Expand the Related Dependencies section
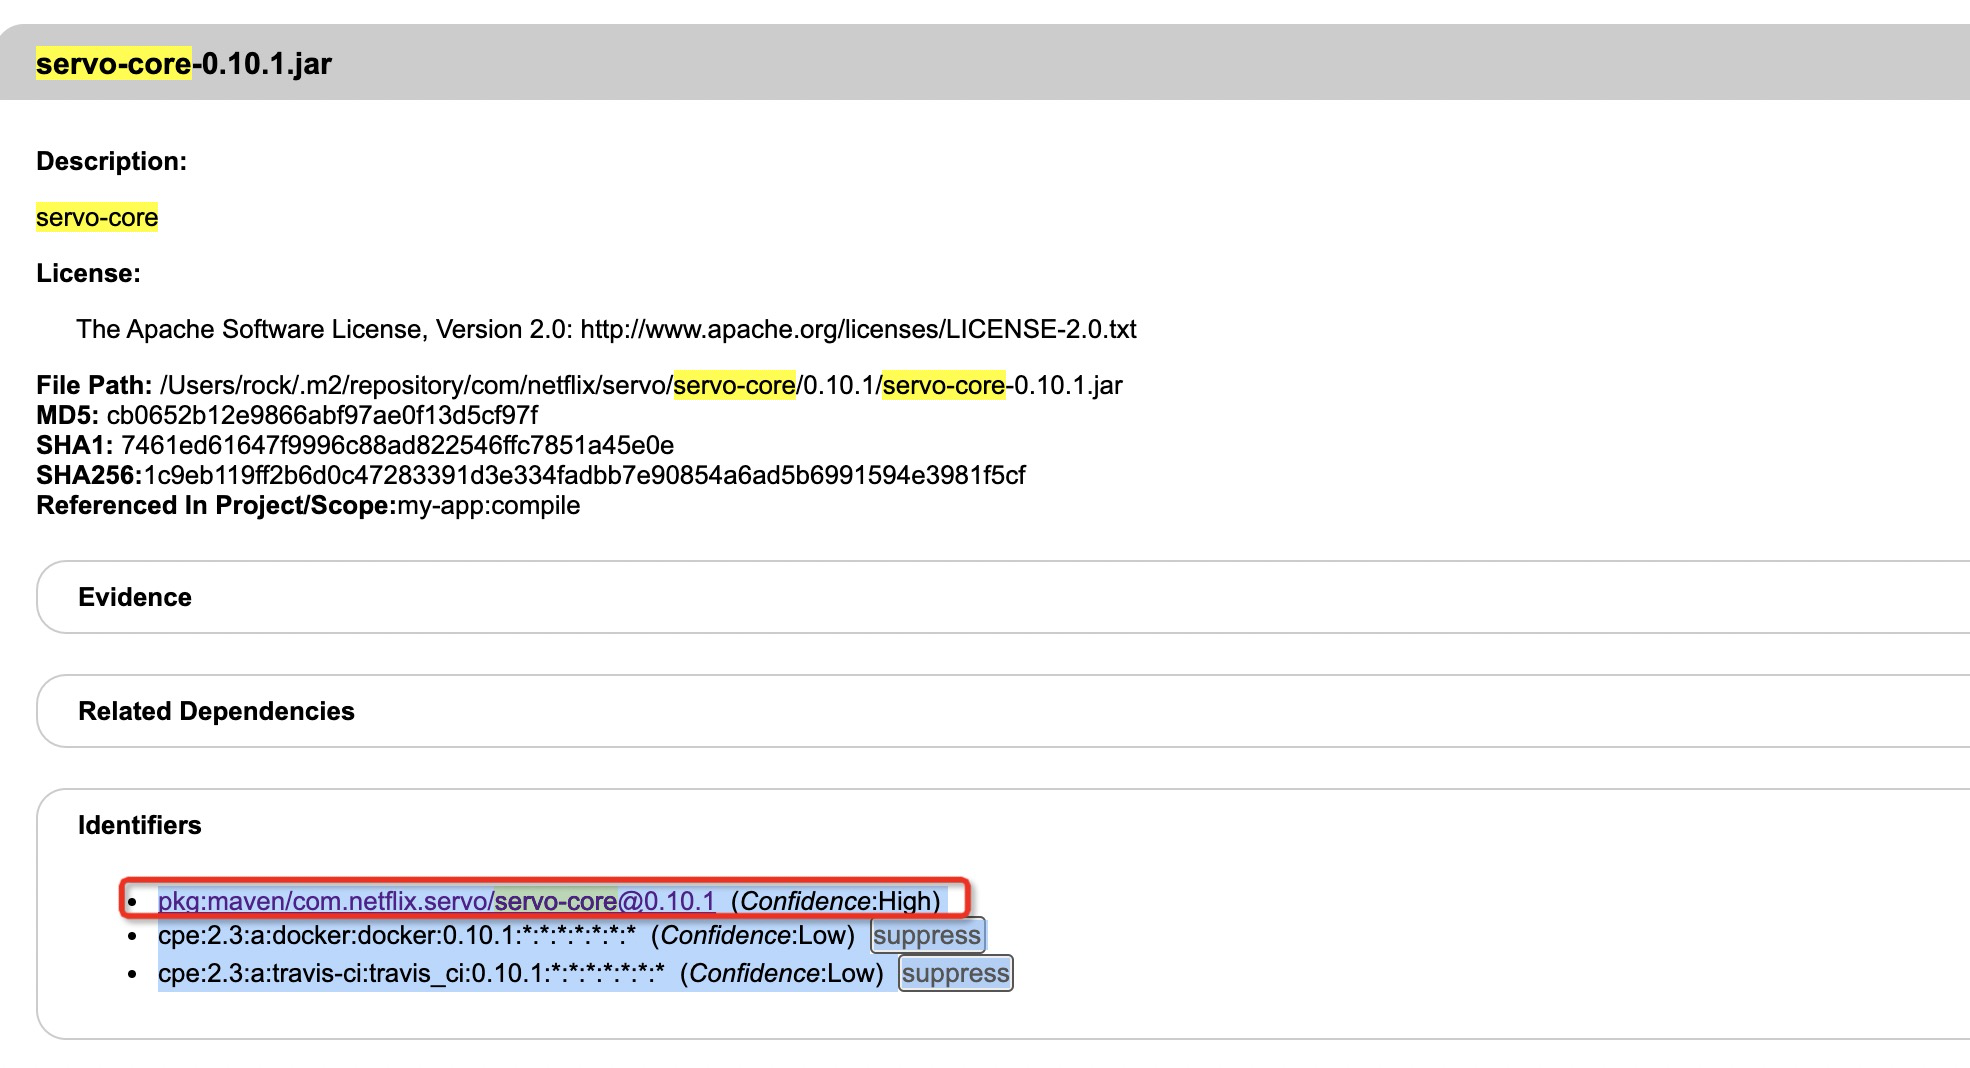Image resolution: width=1970 pixels, height=1068 pixels. (216, 711)
